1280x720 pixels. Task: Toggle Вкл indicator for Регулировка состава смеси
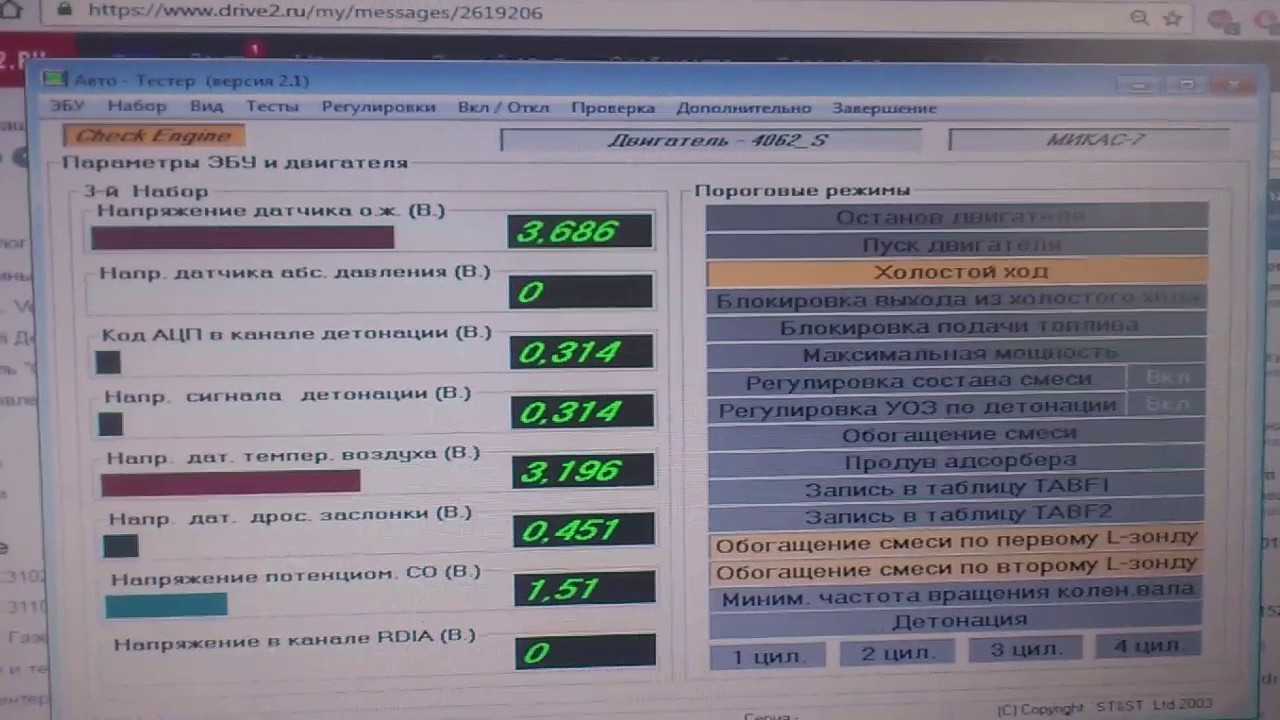click(x=1166, y=378)
